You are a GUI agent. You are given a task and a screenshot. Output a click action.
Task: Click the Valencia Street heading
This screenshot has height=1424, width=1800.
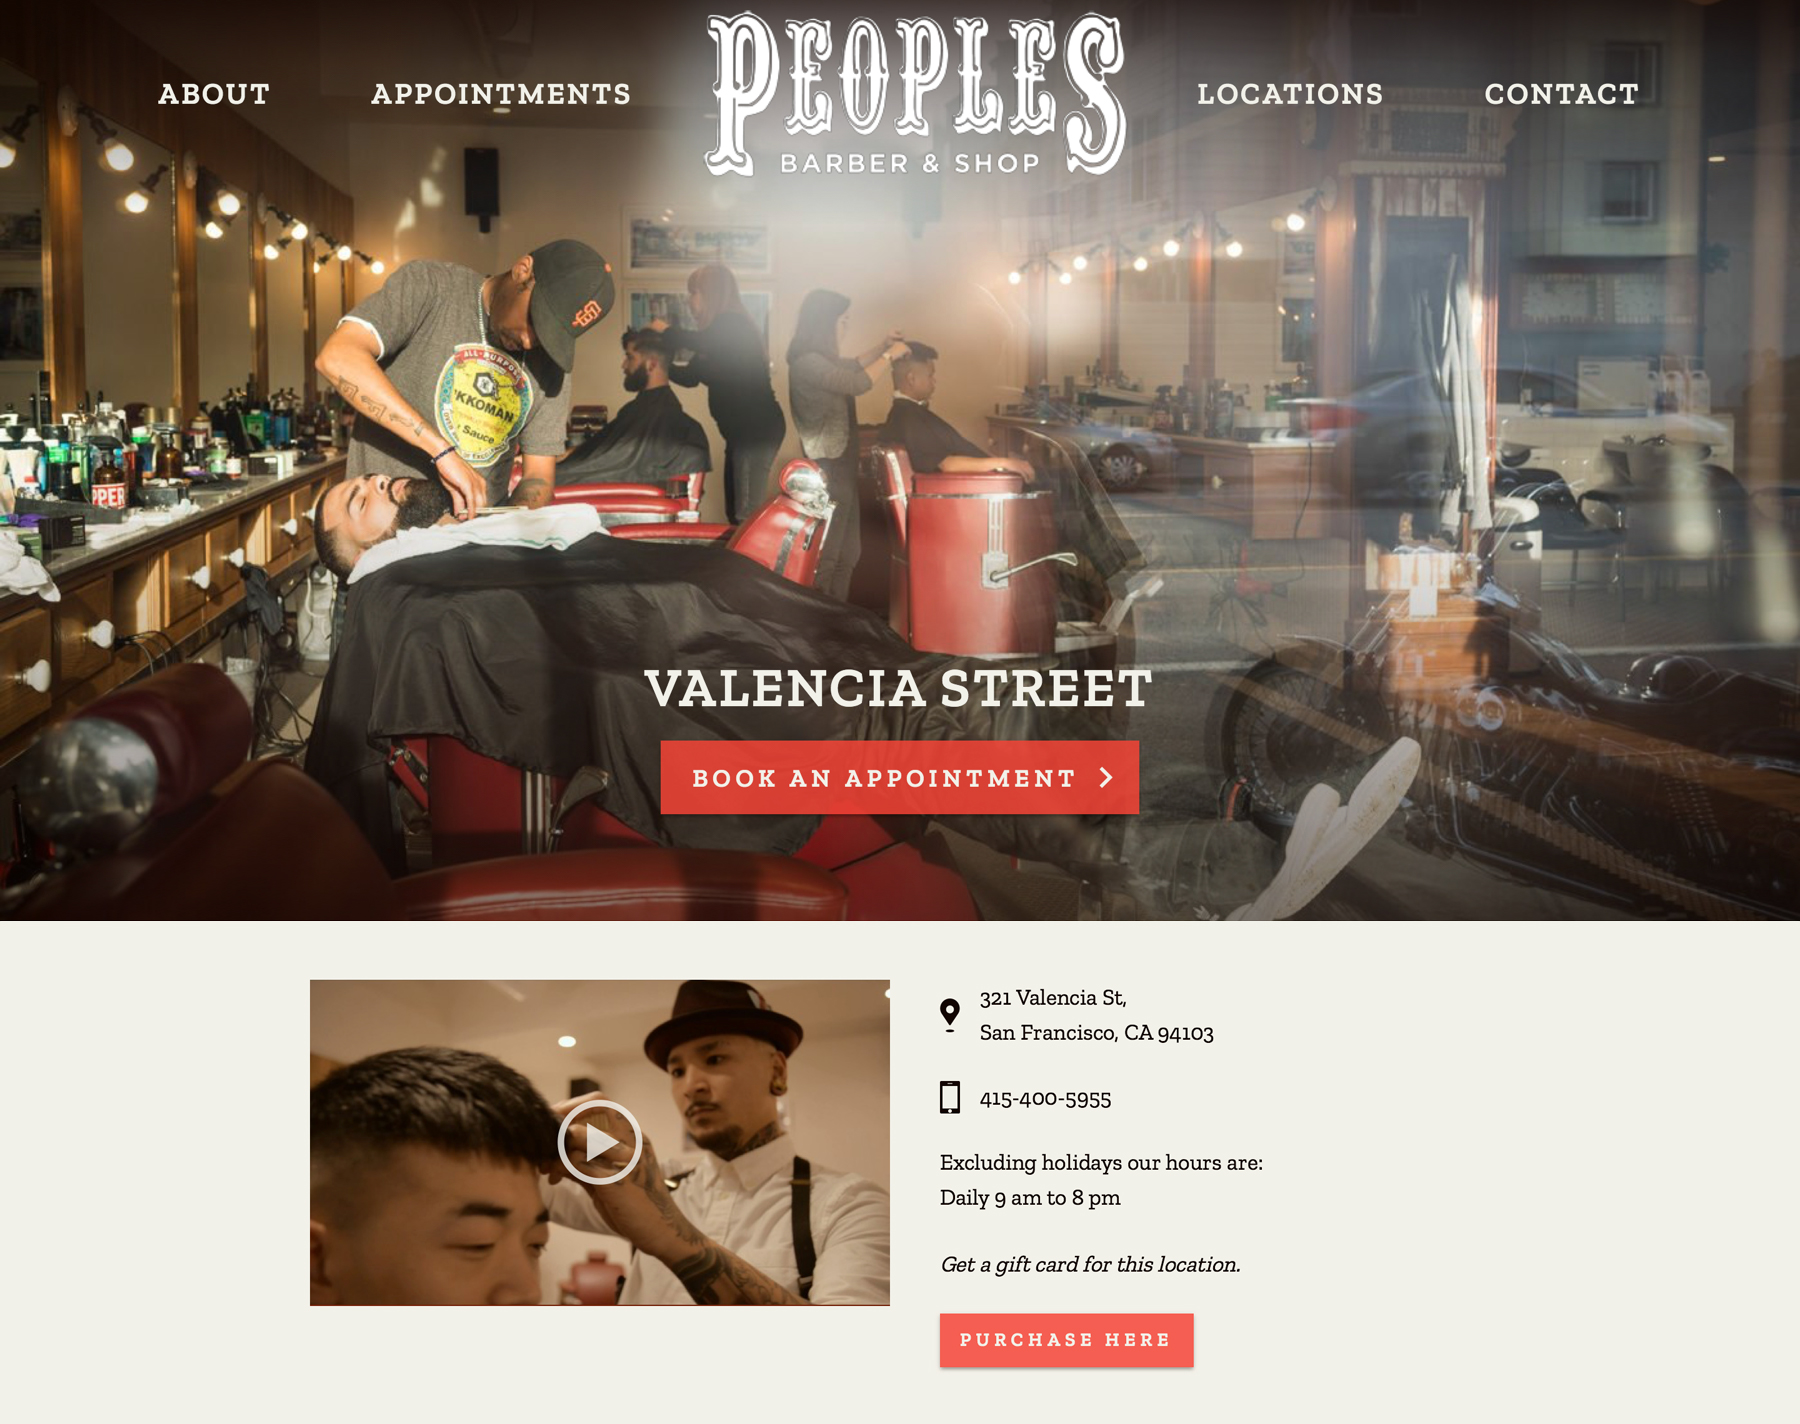tap(899, 688)
